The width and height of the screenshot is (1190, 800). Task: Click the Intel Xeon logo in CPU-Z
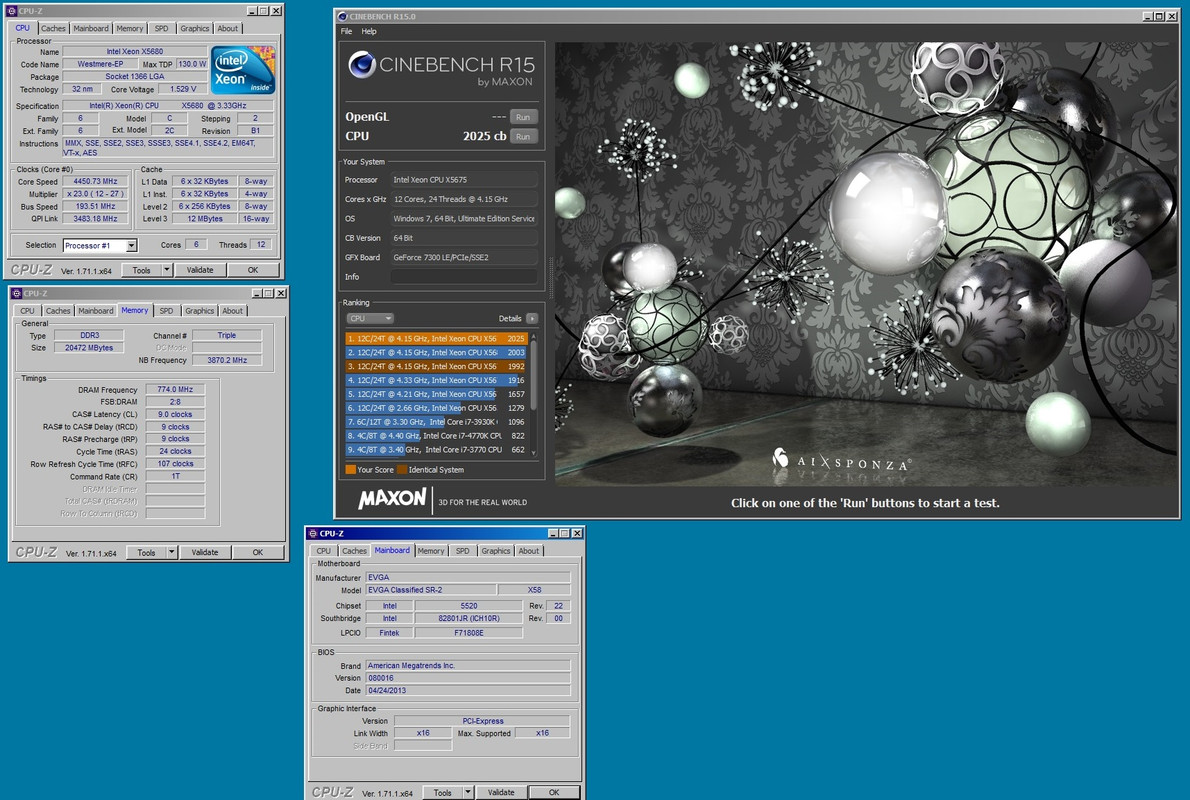click(243, 70)
